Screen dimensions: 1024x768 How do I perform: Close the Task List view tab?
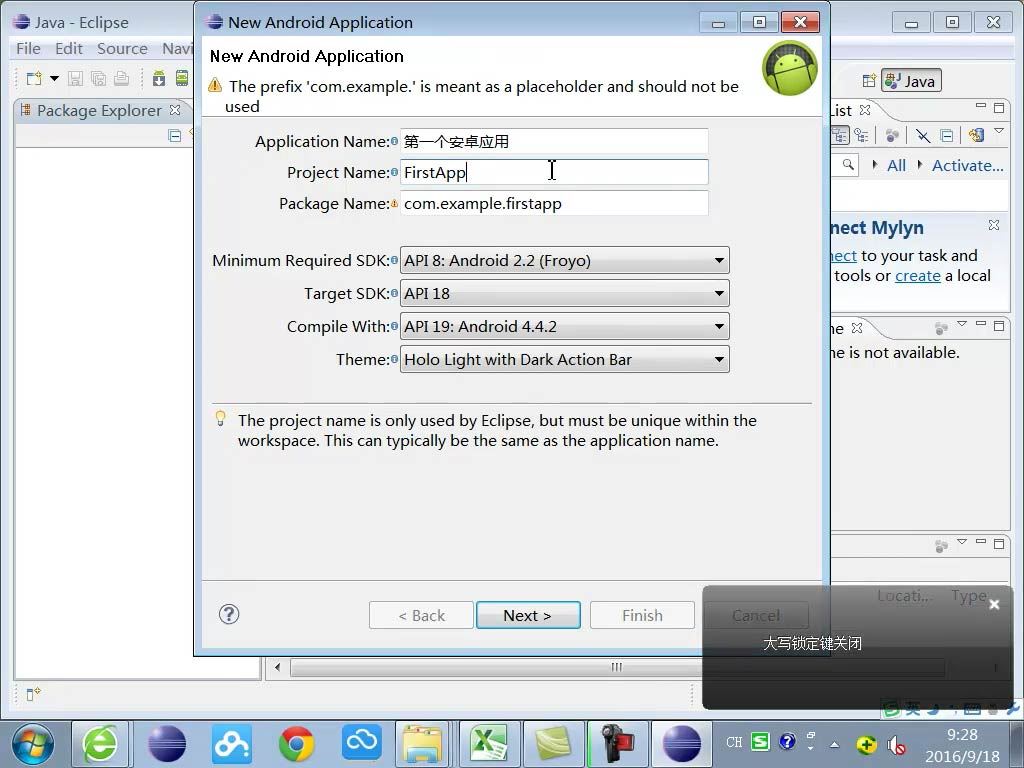click(x=865, y=110)
